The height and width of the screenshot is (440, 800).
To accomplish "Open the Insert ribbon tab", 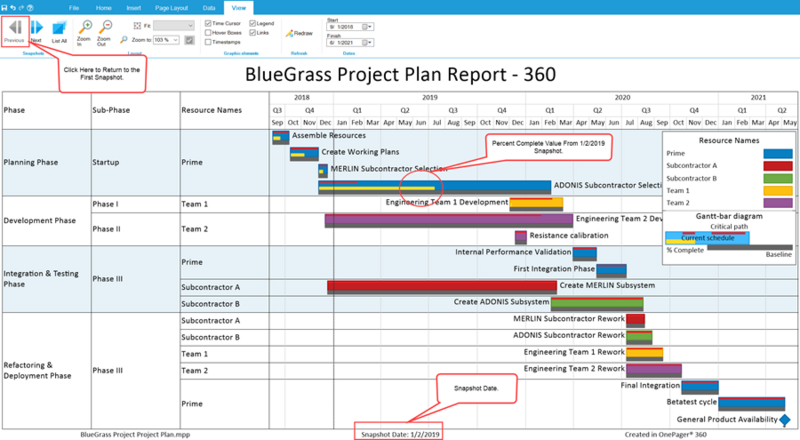I will click(134, 8).
